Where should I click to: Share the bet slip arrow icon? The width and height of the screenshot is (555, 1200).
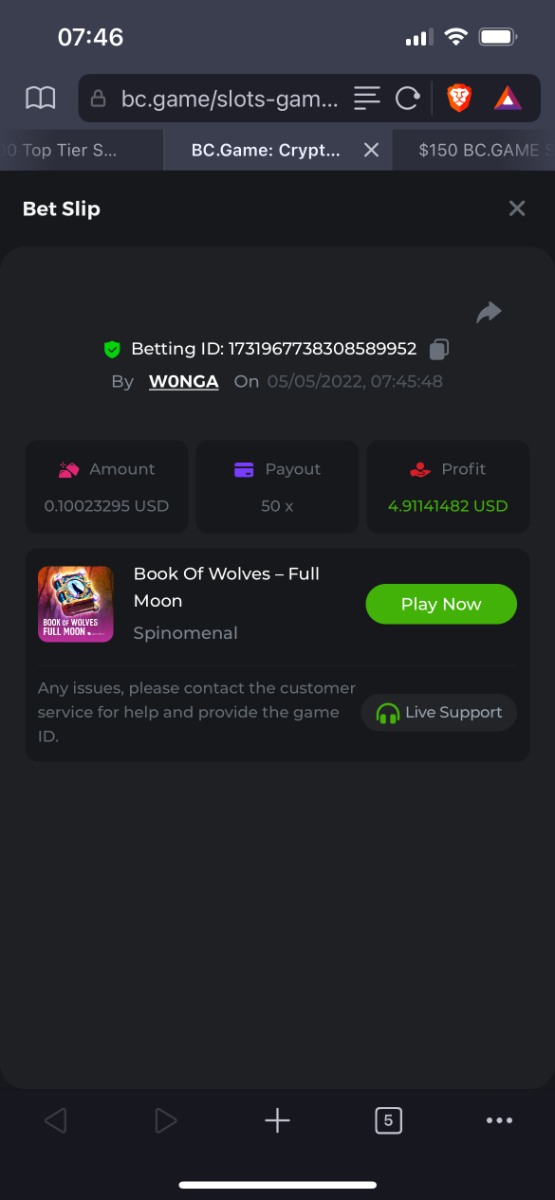(488, 313)
